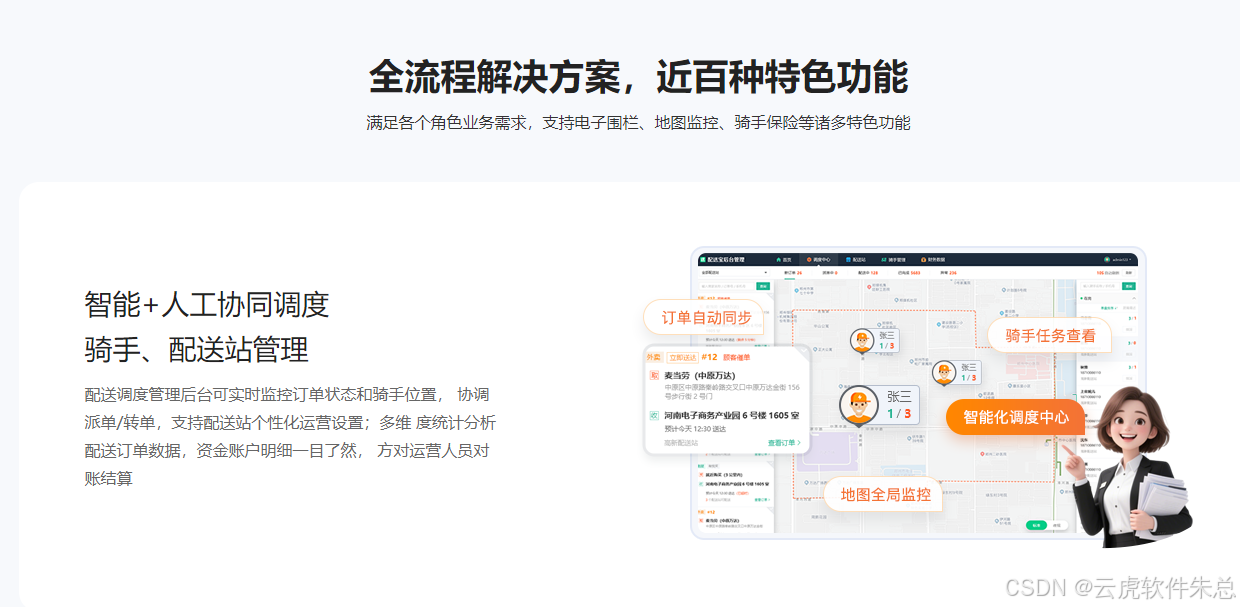Click the green map mode toggle at bottom
Viewport: 1240px width, 607px height.
(x=1037, y=524)
